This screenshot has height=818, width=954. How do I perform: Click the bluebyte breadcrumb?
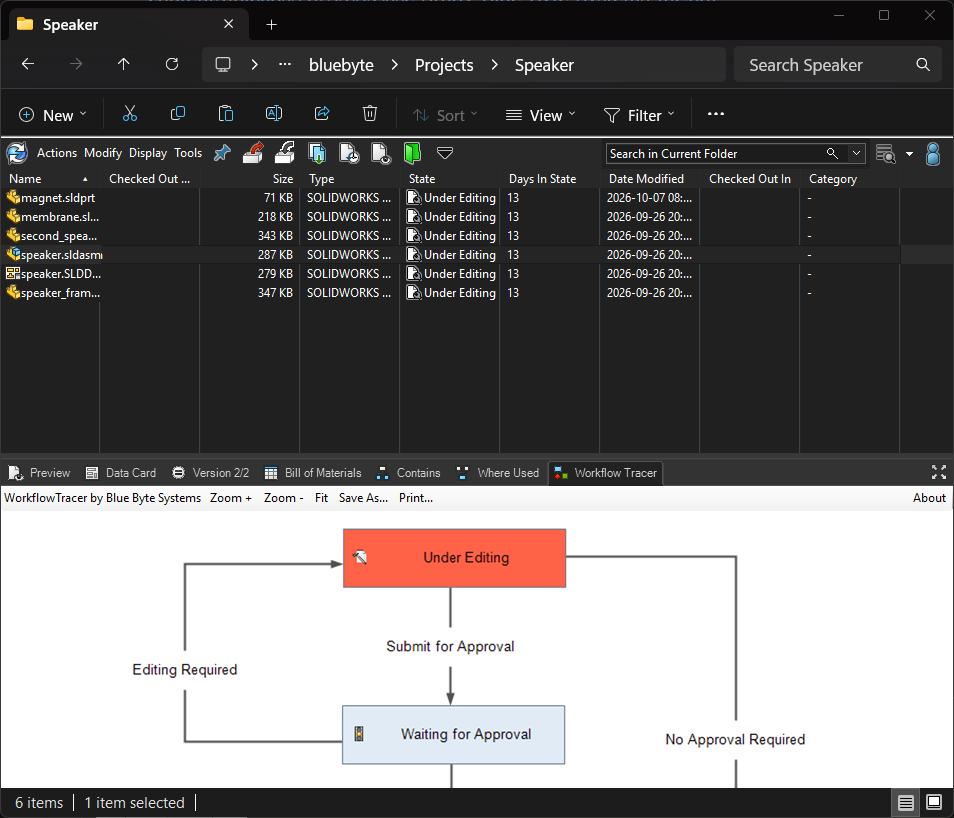pos(341,65)
